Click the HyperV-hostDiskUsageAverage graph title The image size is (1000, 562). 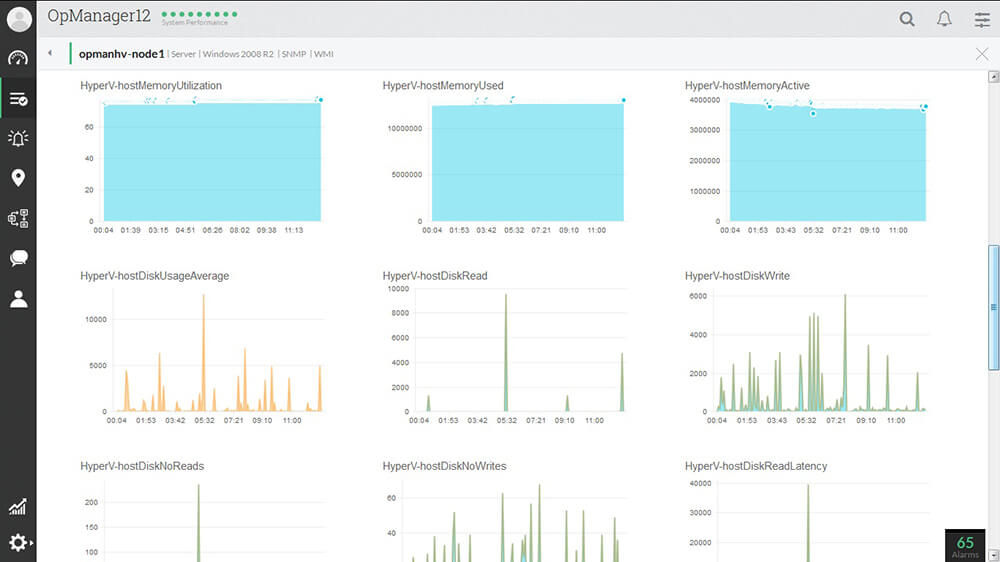(154, 276)
